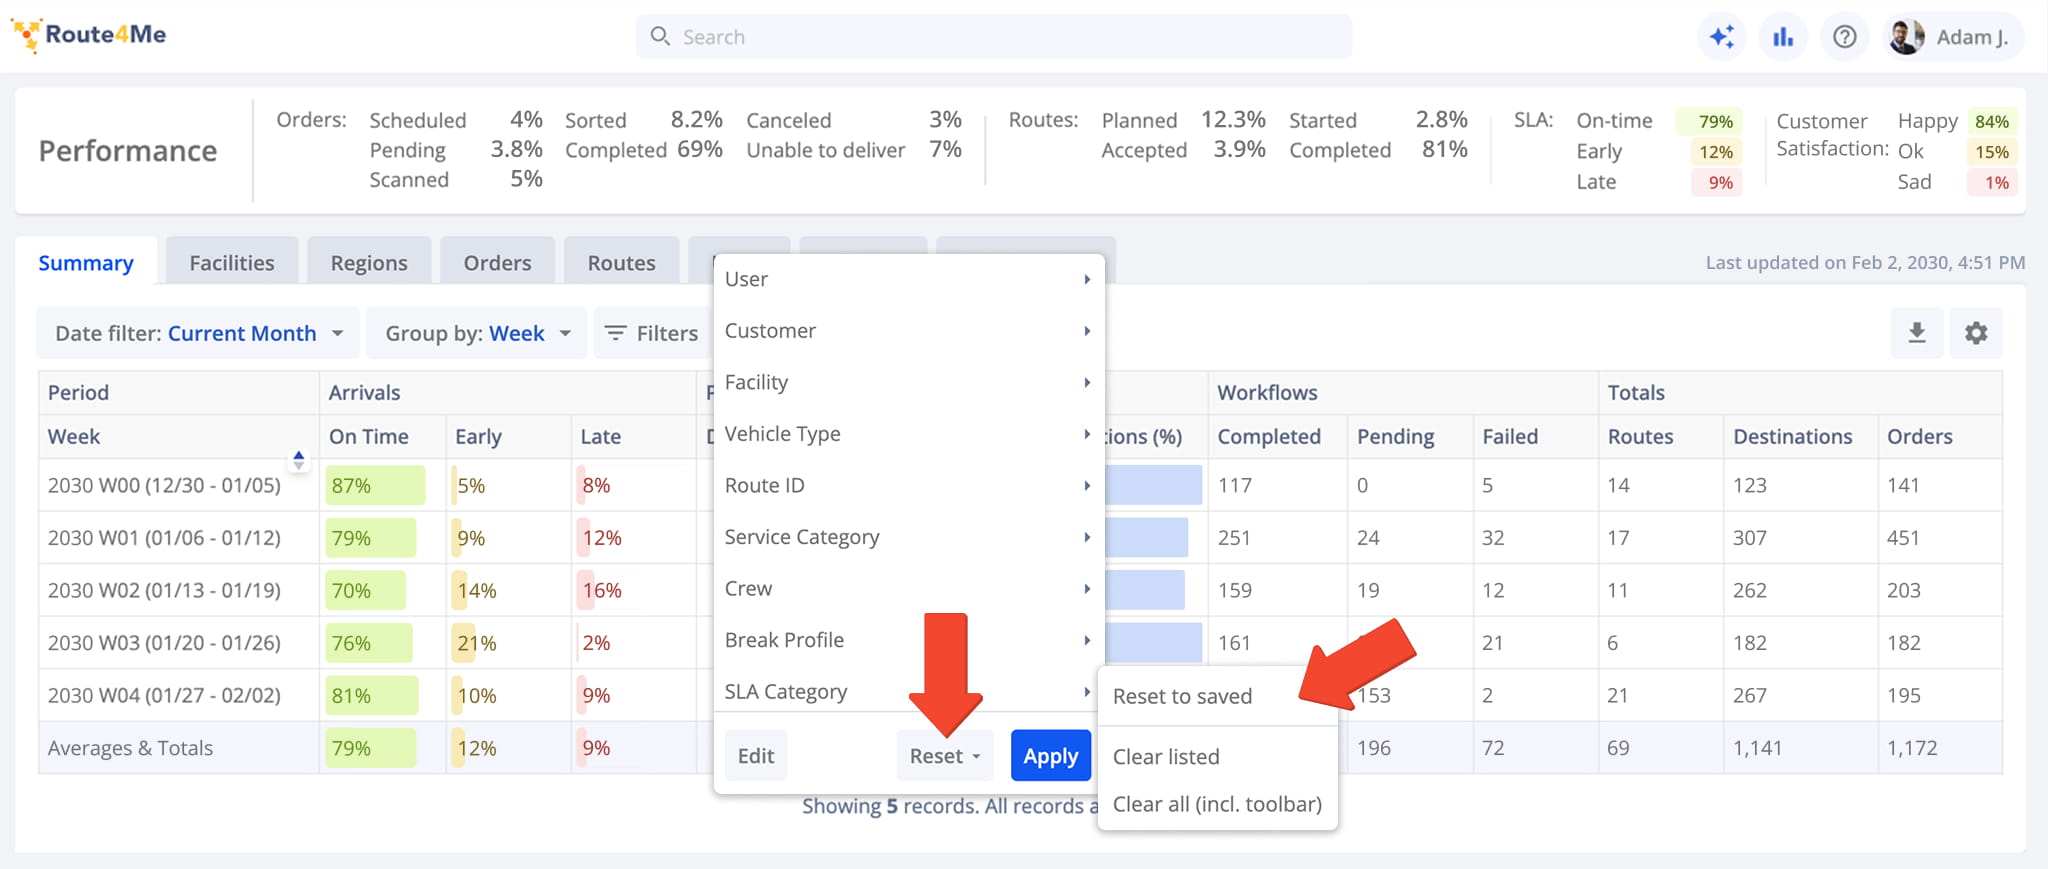Switch to the Regions tab

click(369, 263)
